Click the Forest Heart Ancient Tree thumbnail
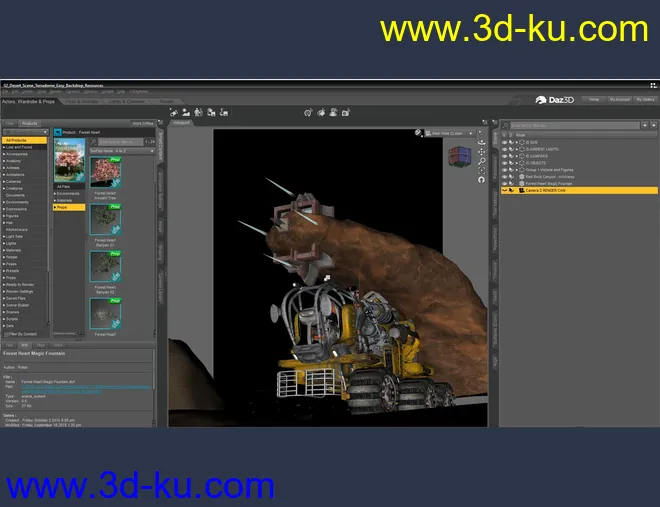The width and height of the screenshot is (660, 507). (x=105, y=174)
